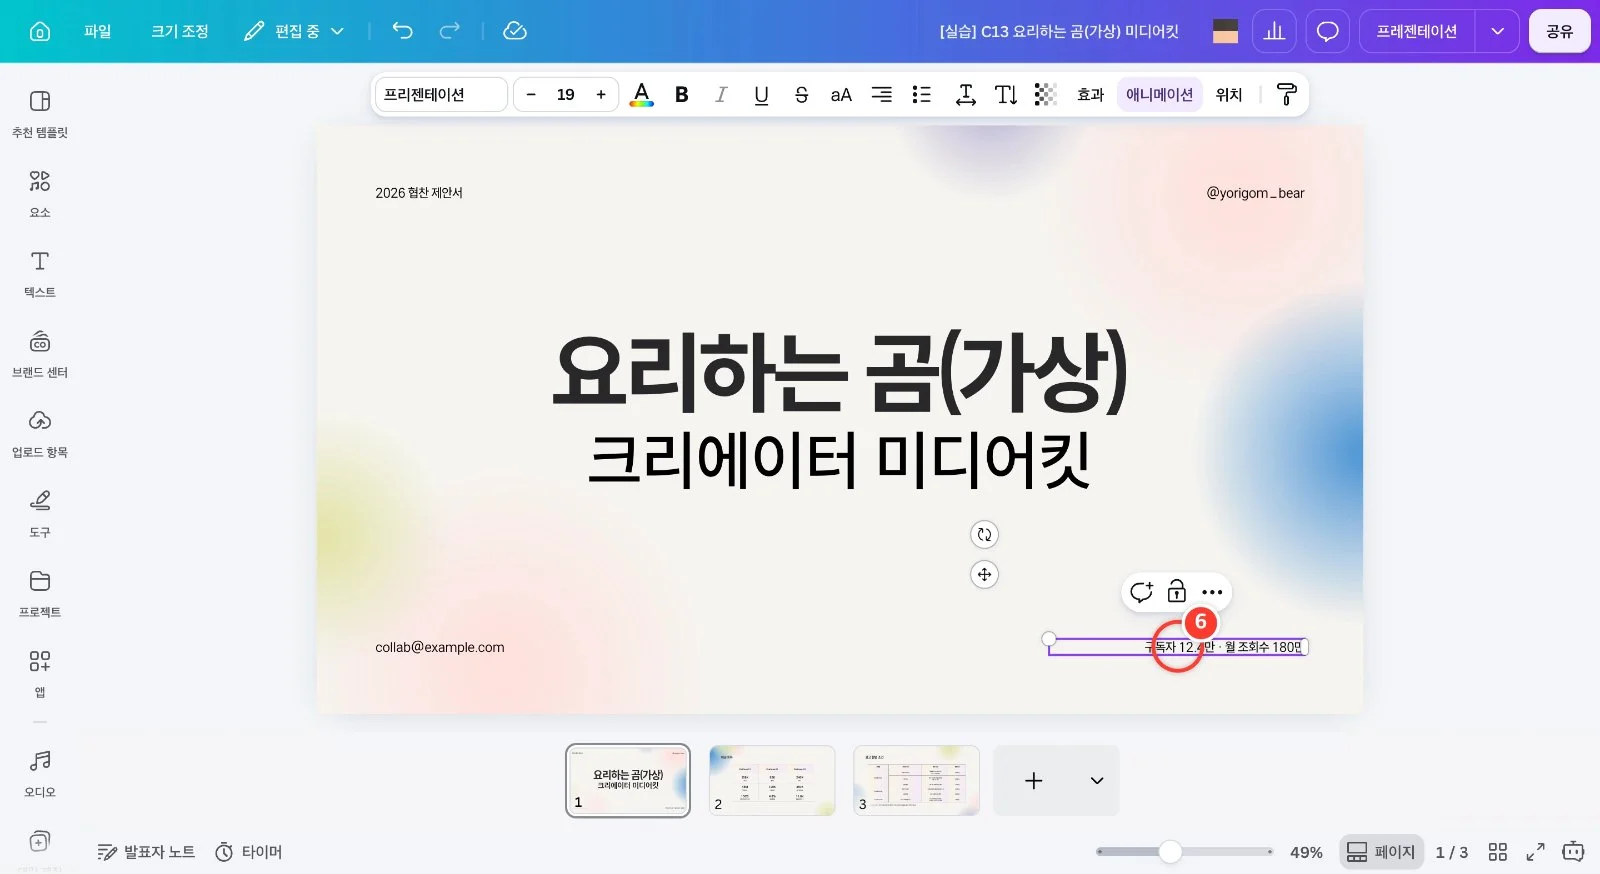Screen dimensions: 1600x874
Task: Edit the font size value 19
Action: [566, 94]
